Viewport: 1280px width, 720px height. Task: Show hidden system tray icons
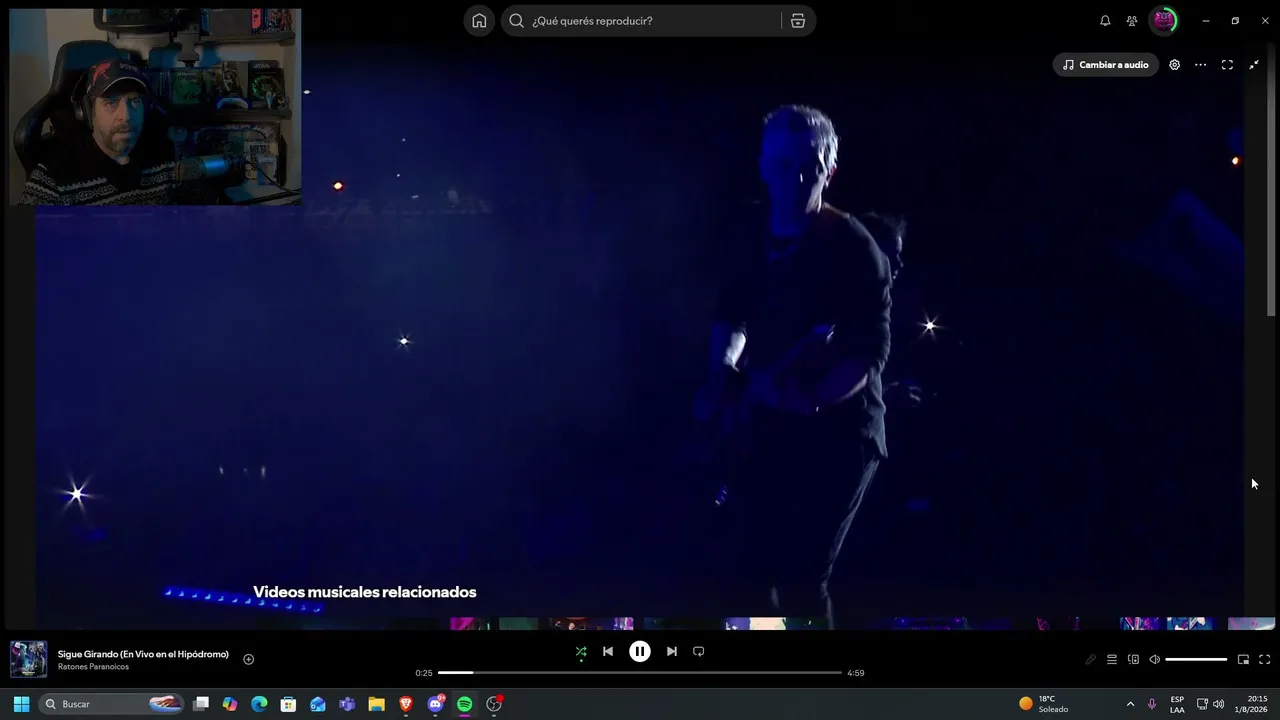pos(1130,704)
